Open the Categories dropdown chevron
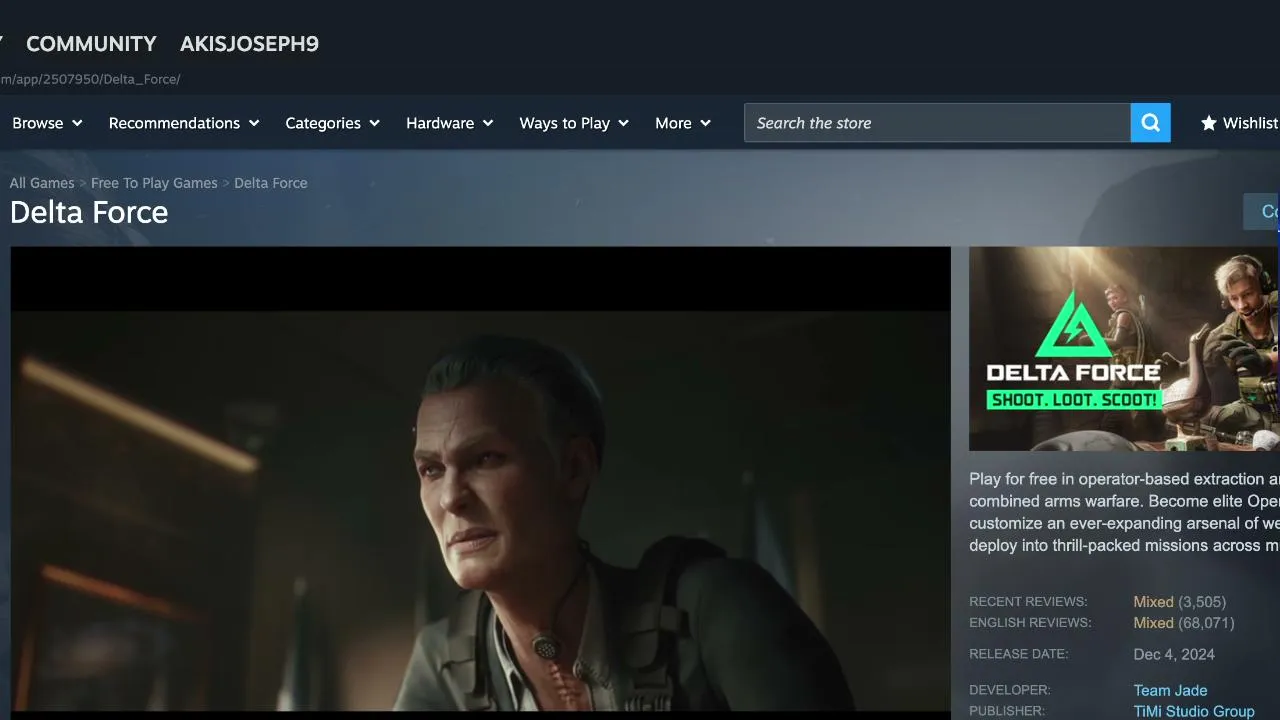The image size is (1280, 720). click(x=375, y=123)
